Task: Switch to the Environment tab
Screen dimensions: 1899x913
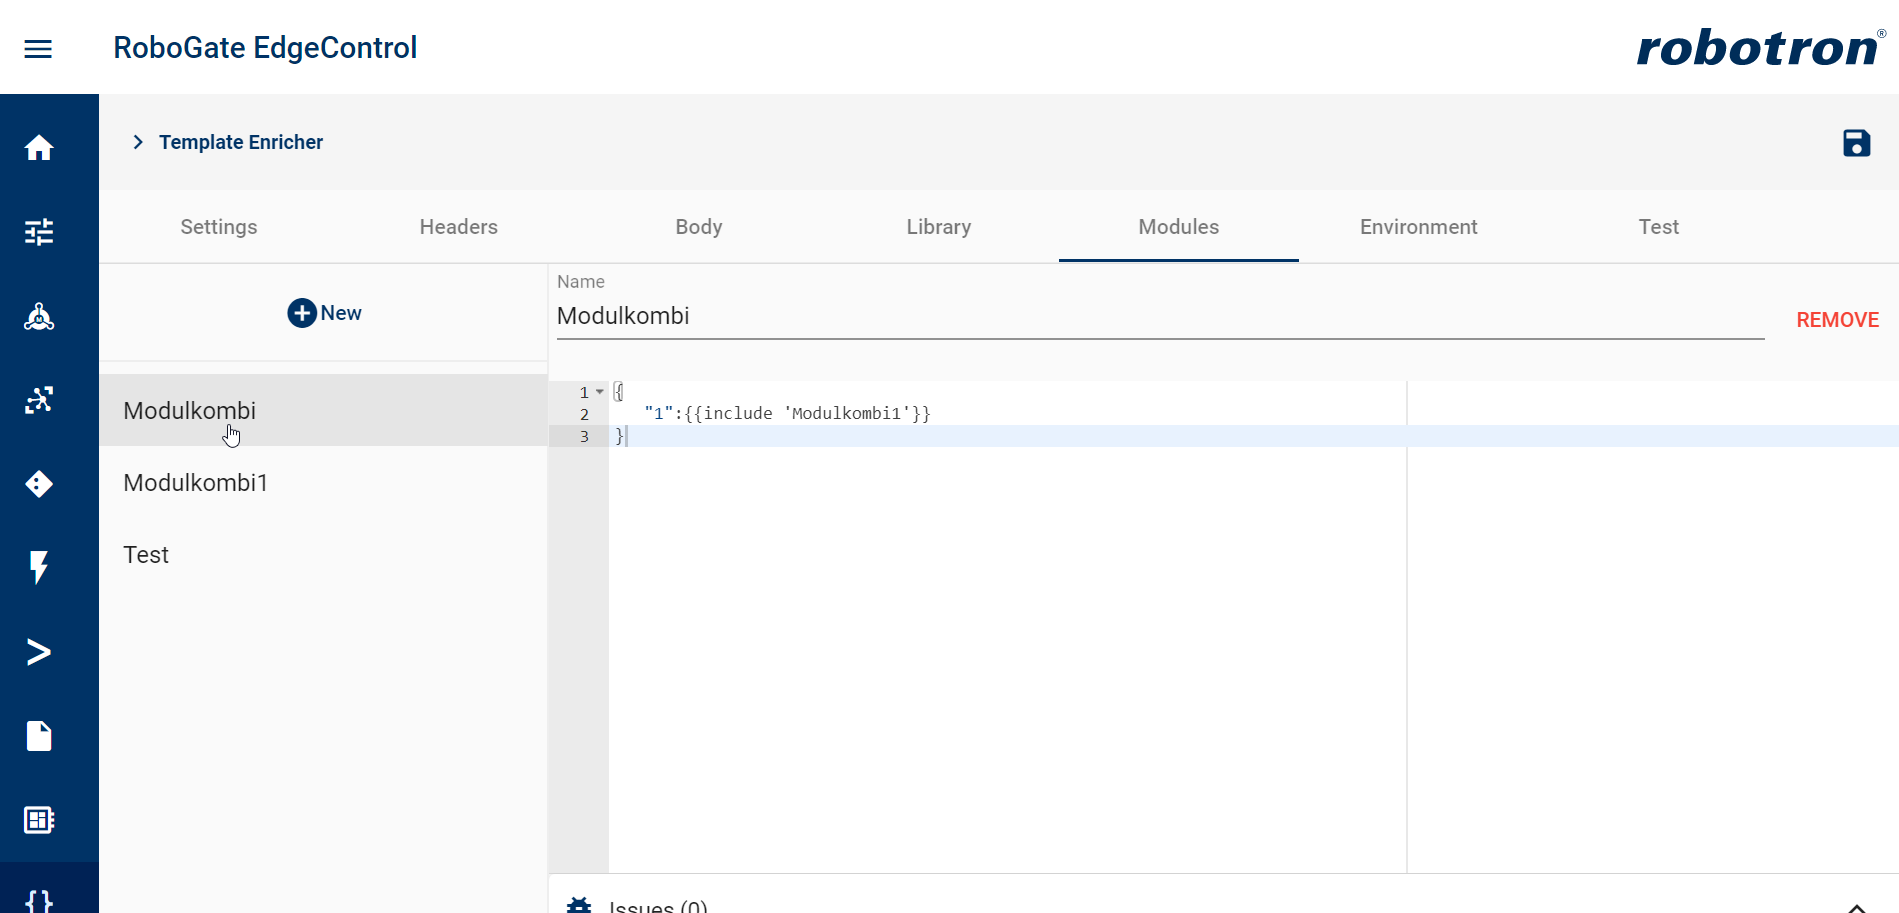Action: click(1418, 227)
